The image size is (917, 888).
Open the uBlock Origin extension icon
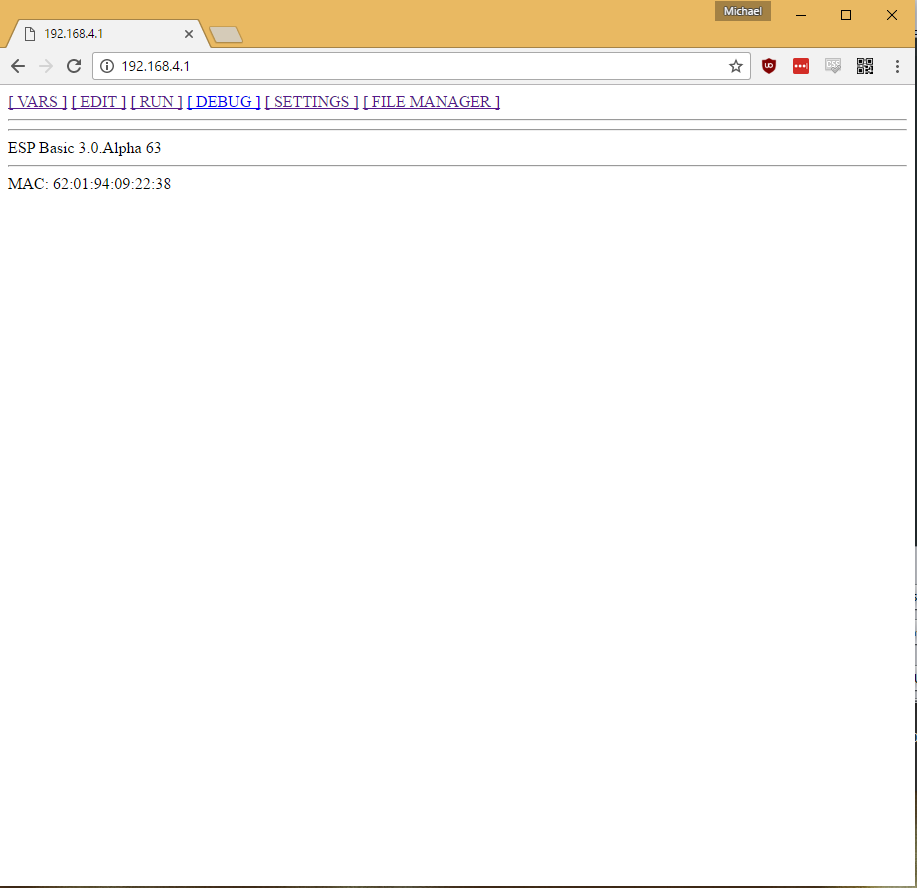pyautogui.click(x=769, y=66)
